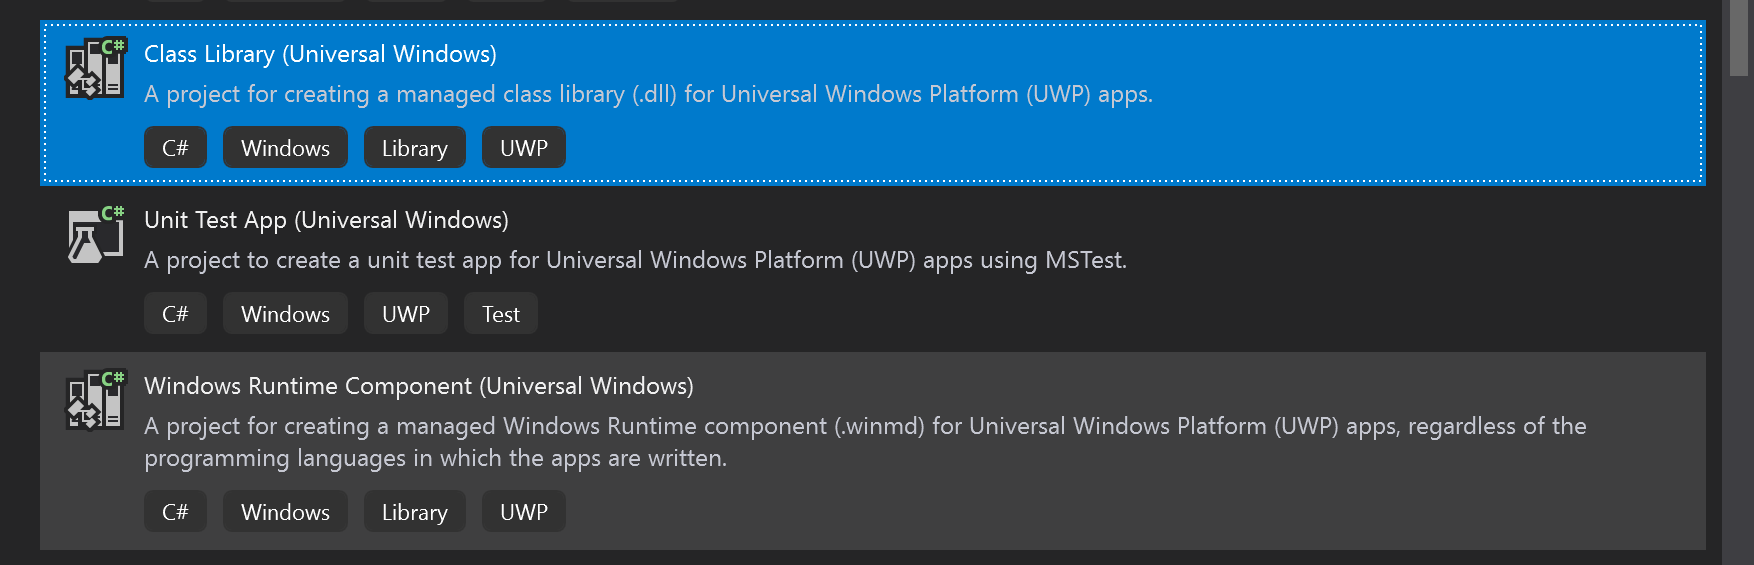The width and height of the screenshot is (1754, 565).
Task: Click the C# tag under Unit Test App
Action: [175, 314]
